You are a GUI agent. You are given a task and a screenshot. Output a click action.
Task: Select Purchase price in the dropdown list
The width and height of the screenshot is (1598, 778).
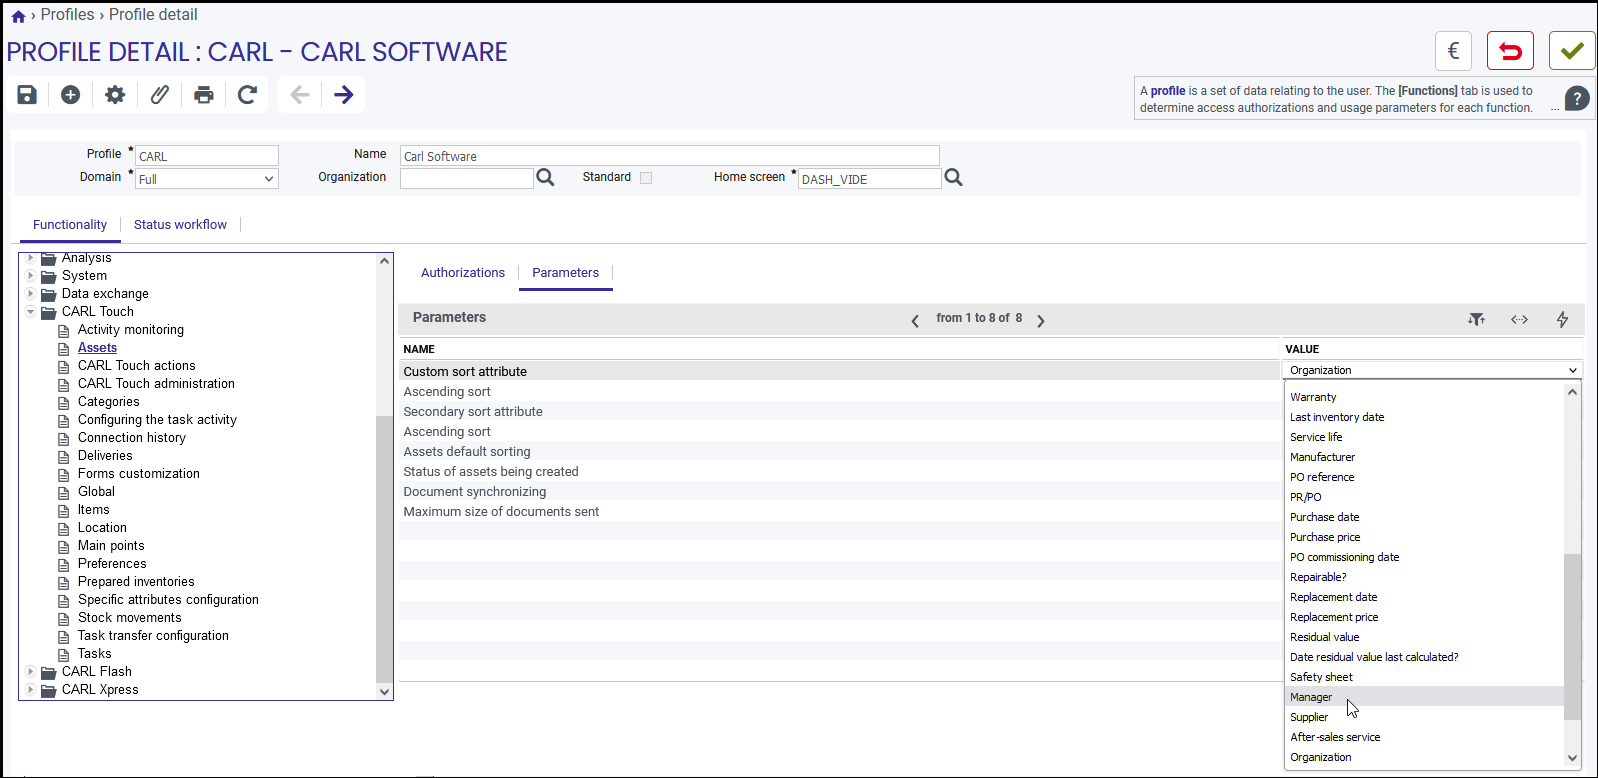tap(1425, 537)
